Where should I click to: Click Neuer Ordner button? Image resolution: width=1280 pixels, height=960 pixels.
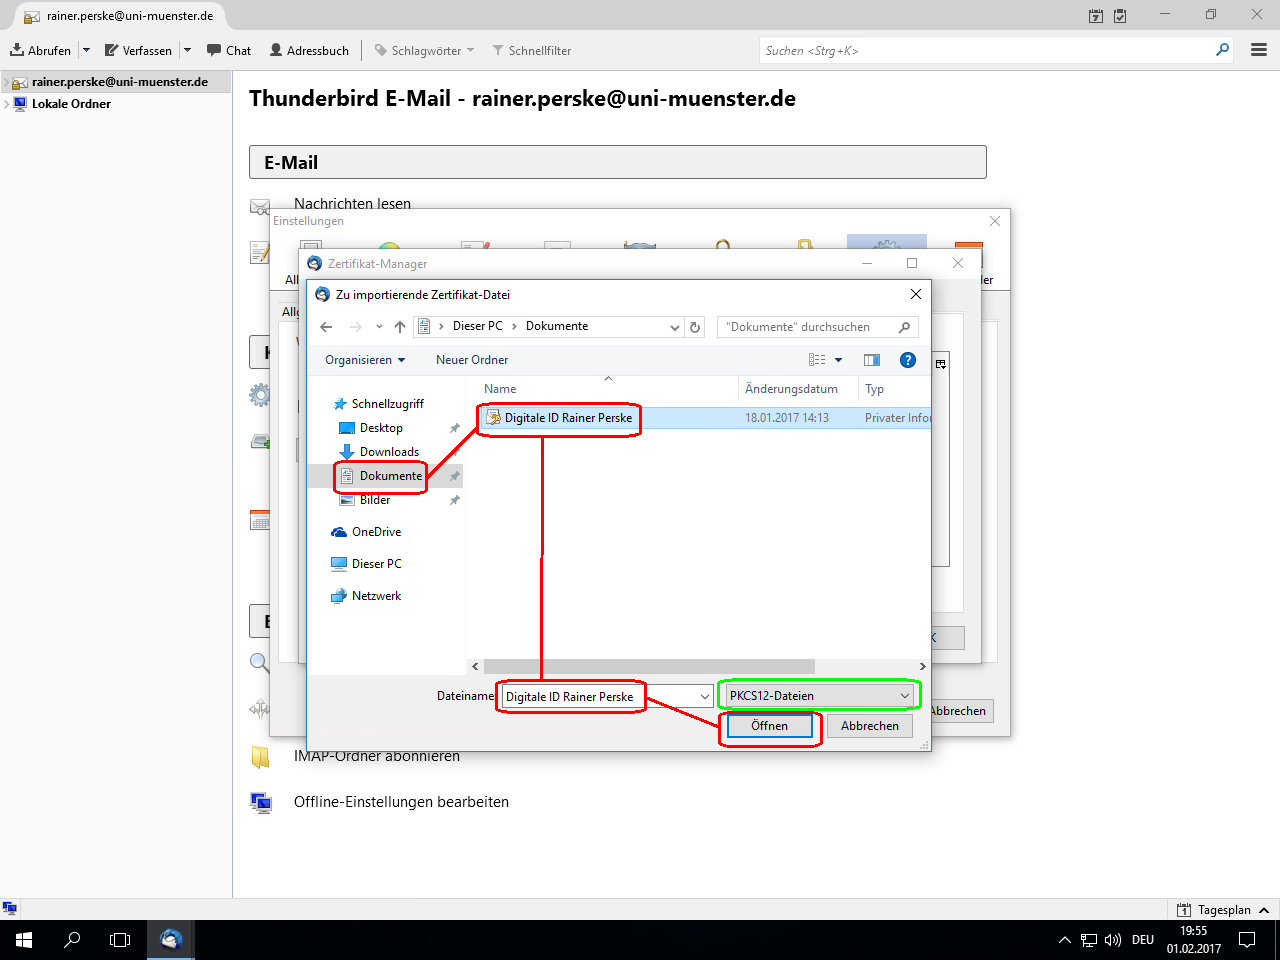472,360
